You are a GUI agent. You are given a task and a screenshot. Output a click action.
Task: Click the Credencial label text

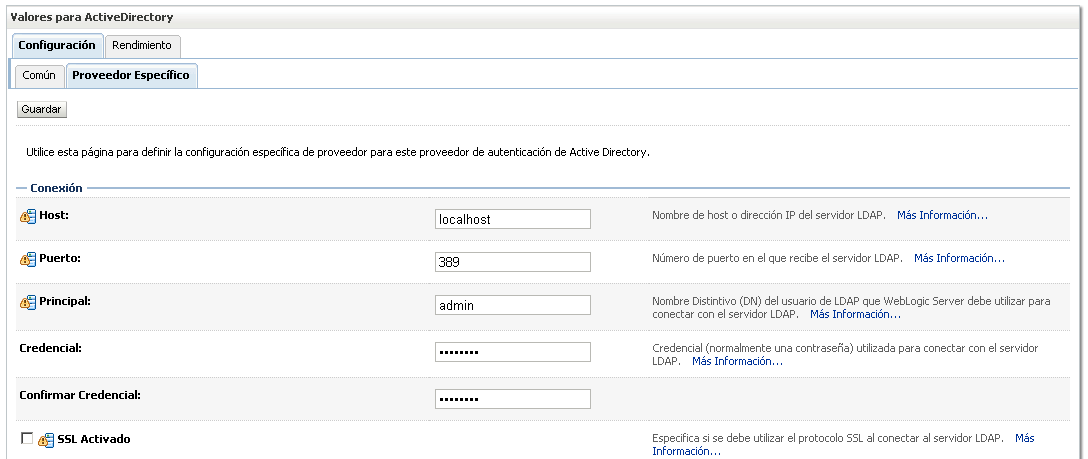click(51, 348)
